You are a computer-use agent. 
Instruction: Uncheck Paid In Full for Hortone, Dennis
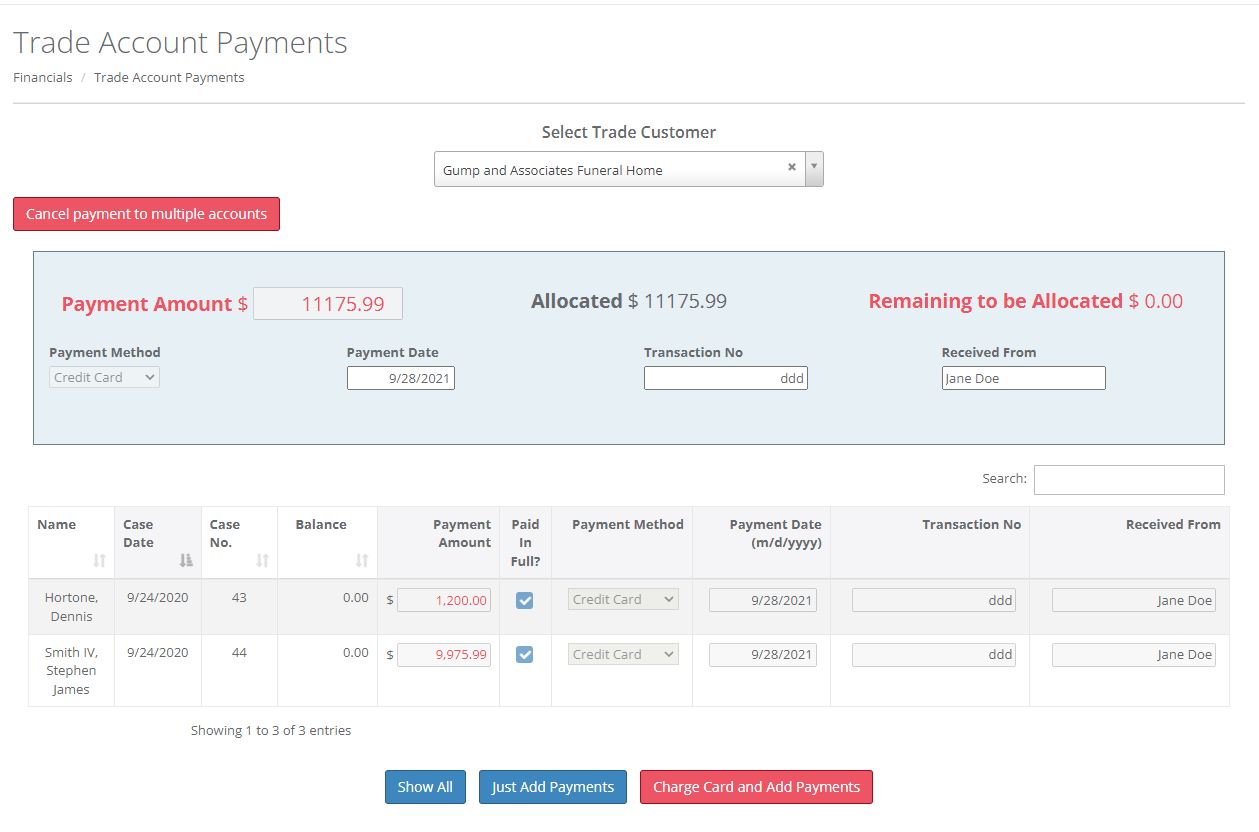(x=524, y=600)
